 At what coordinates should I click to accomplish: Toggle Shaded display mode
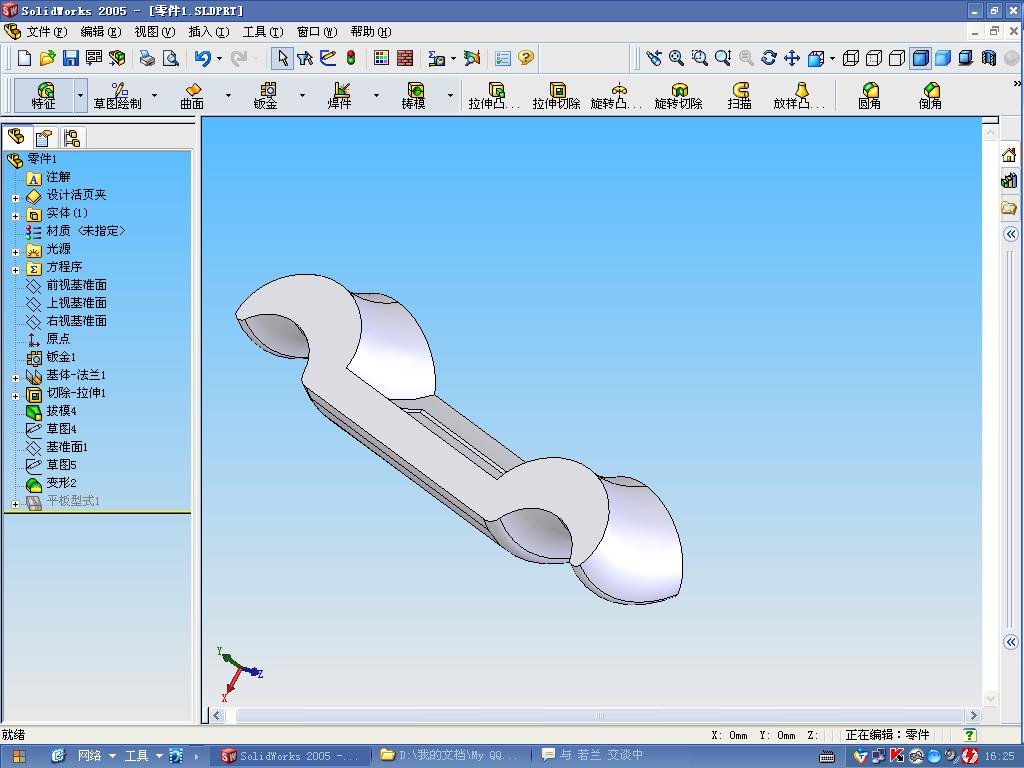coord(942,58)
